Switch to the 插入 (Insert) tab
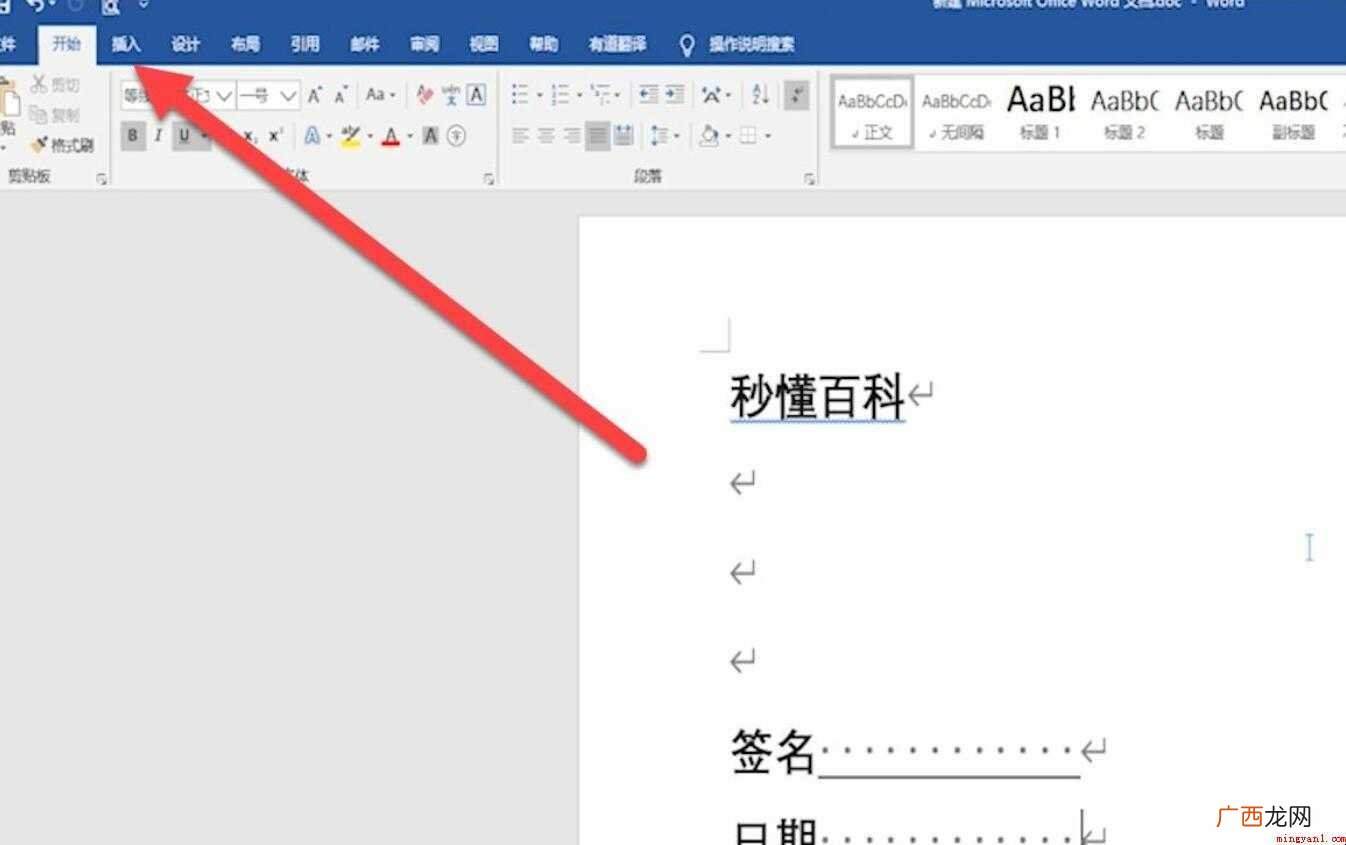This screenshot has width=1346, height=845. 126,45
